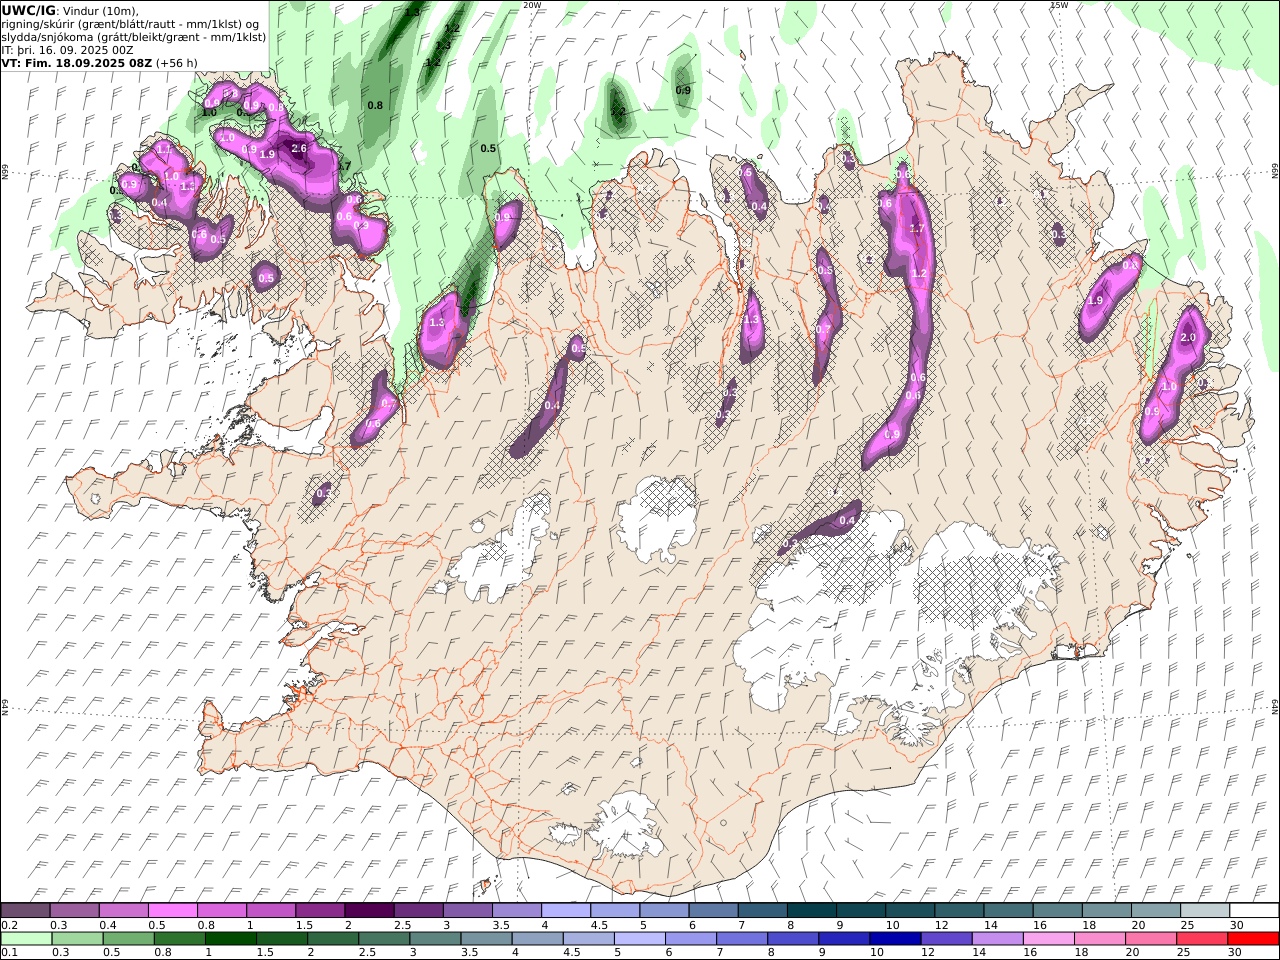The height and width of the screenshot is (960, 1280).
Task: Click the 2.0 snowfall value in the east
Action: 1188,338
